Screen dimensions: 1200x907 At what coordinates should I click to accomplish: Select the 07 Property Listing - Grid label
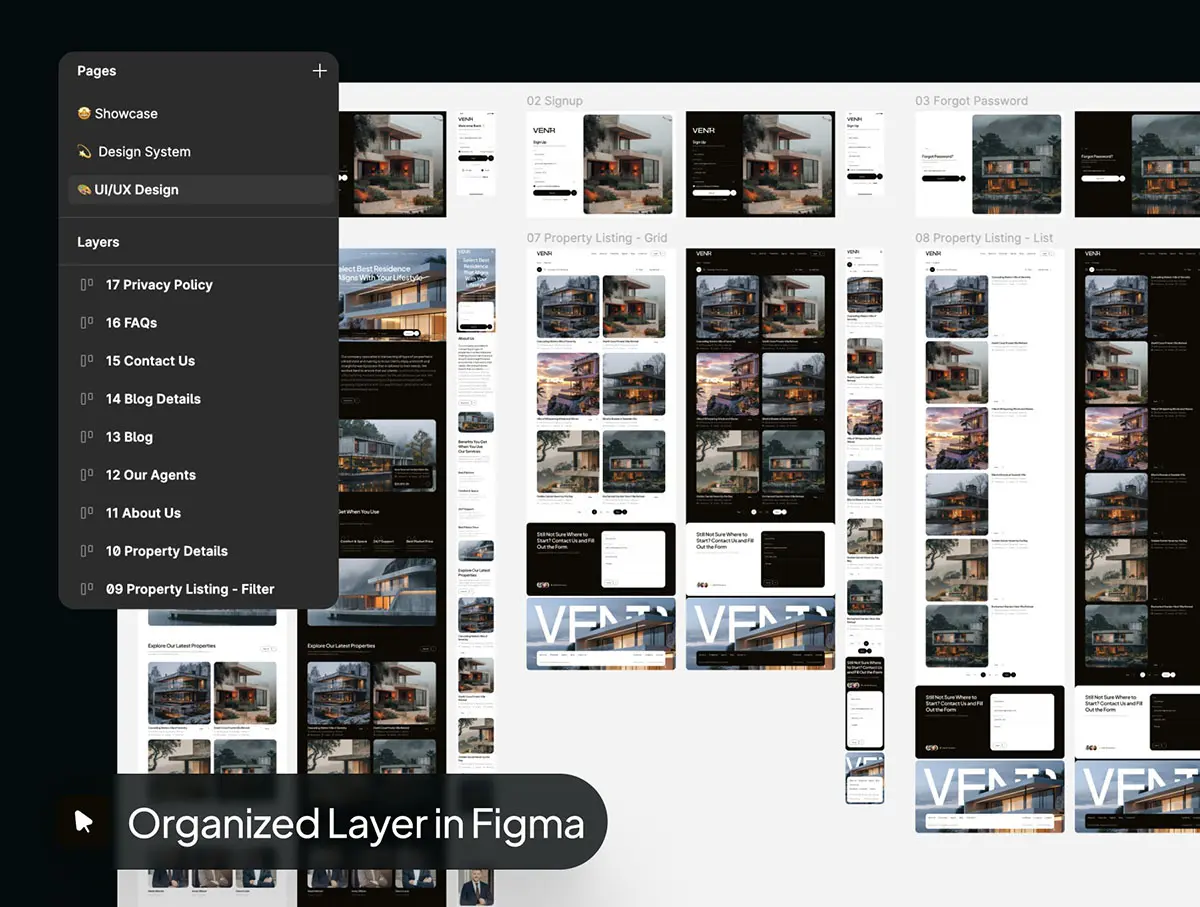click(597, 238)
